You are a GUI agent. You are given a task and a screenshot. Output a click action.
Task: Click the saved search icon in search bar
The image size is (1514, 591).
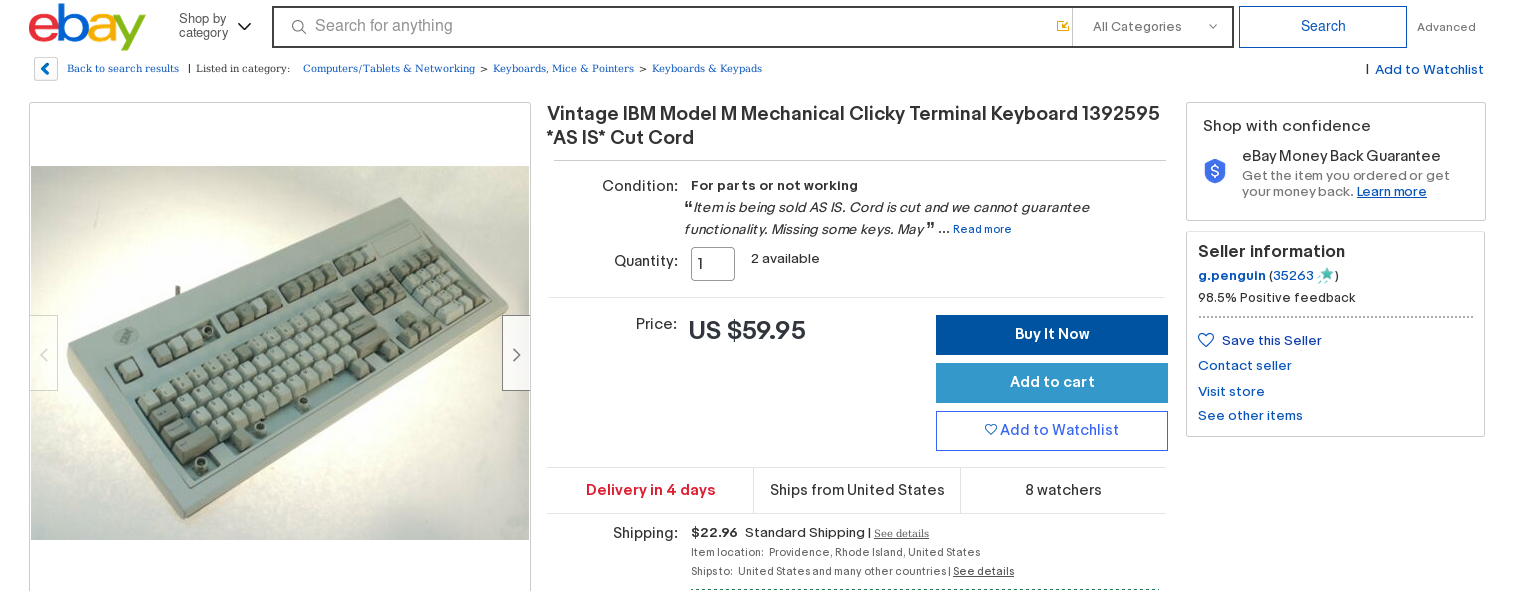(1062, 26)
